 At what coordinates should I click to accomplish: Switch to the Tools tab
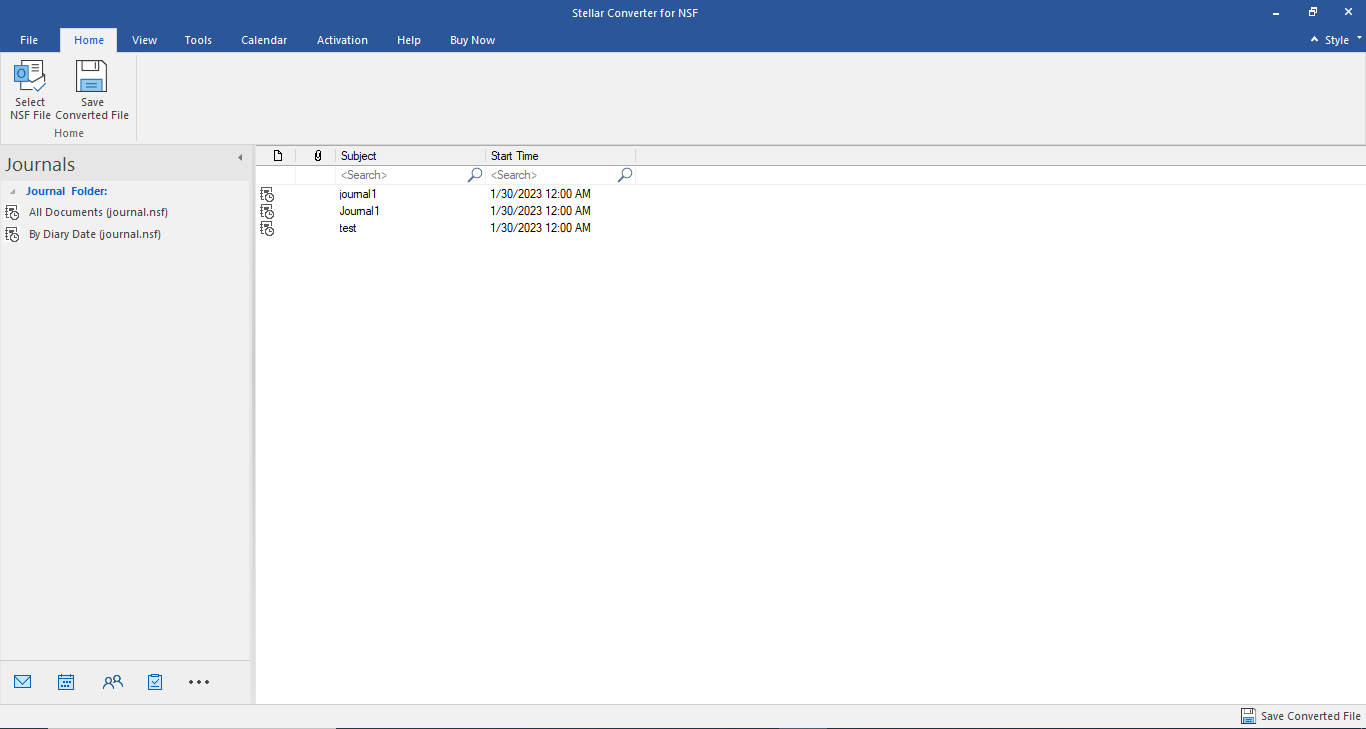[198, 40]
